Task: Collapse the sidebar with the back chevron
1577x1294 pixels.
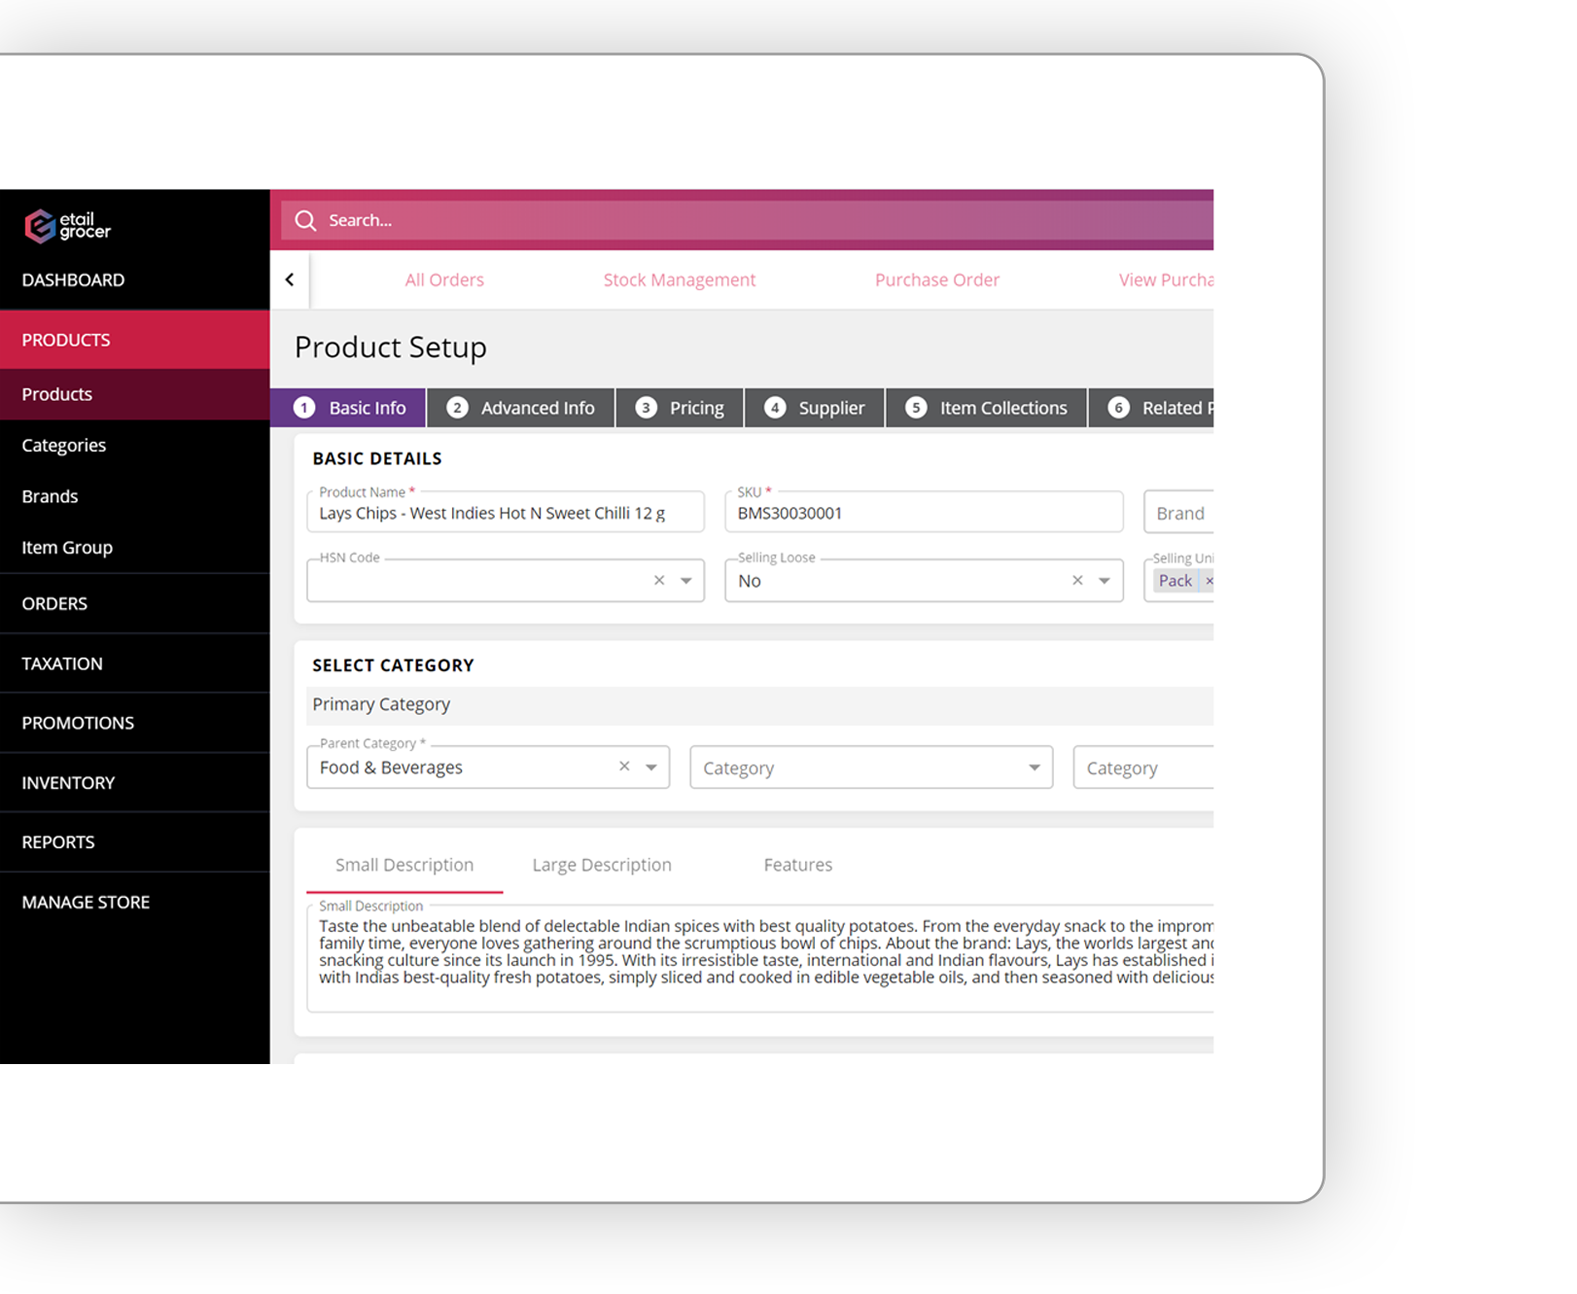Action: click(x=289, y=280)
